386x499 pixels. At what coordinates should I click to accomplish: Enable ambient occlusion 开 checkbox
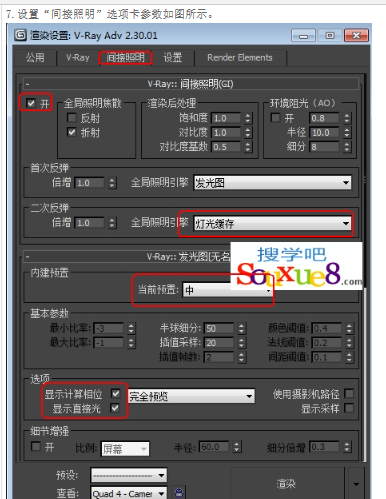click(275, 118)
